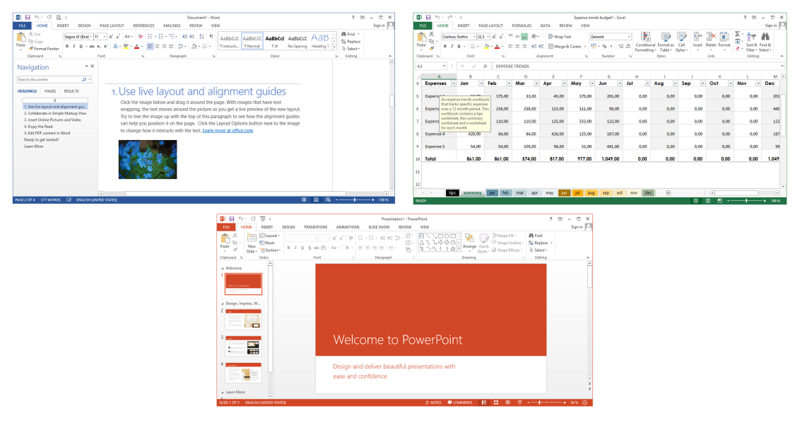Toggle Show/Hide paragraph marks in Word
The width and height of the screenshot is (800, 423).
pos(211,37)
